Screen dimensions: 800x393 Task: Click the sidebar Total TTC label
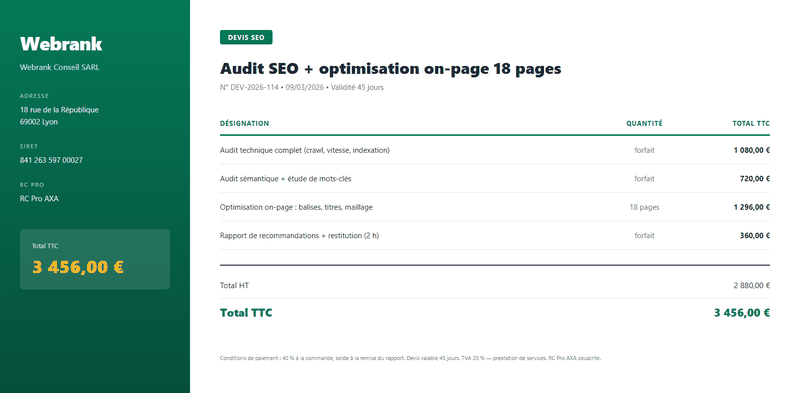[x=45, y=246]
